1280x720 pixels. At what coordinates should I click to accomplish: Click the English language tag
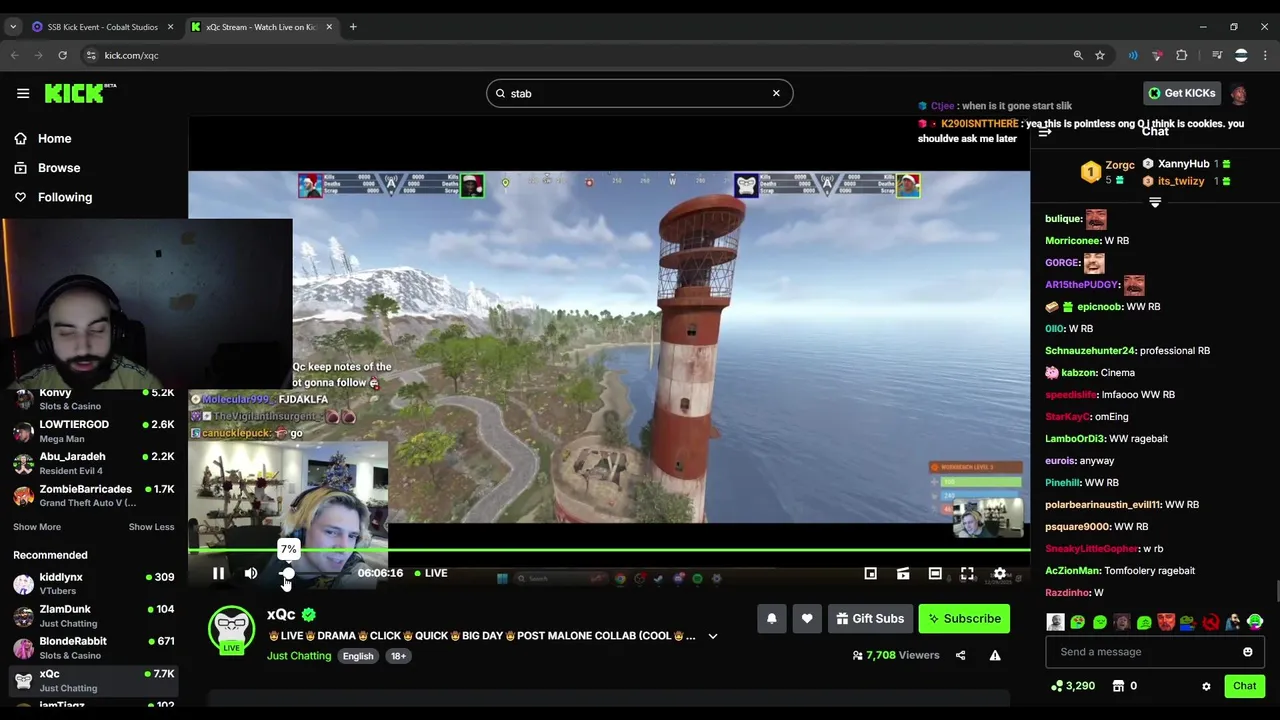click(x=358, y=656)
